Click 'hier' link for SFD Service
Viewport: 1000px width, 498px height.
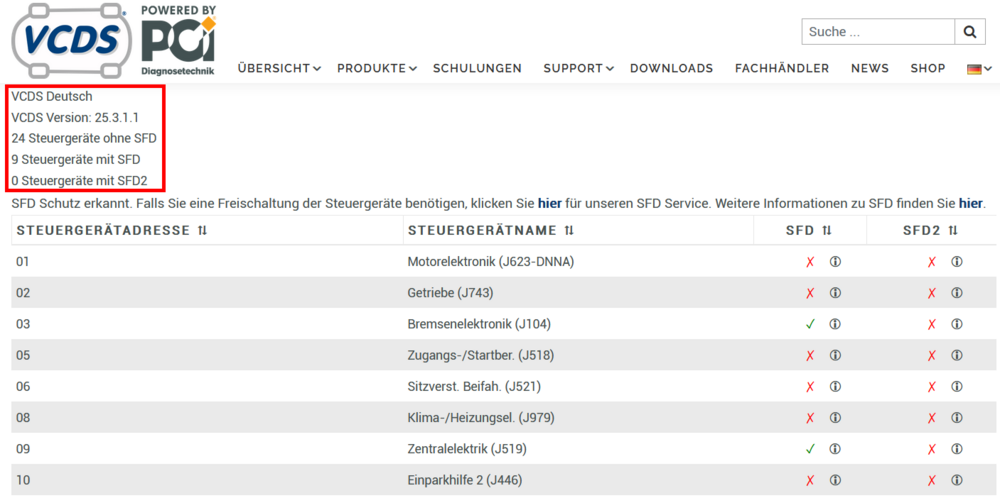coord(550,205)
